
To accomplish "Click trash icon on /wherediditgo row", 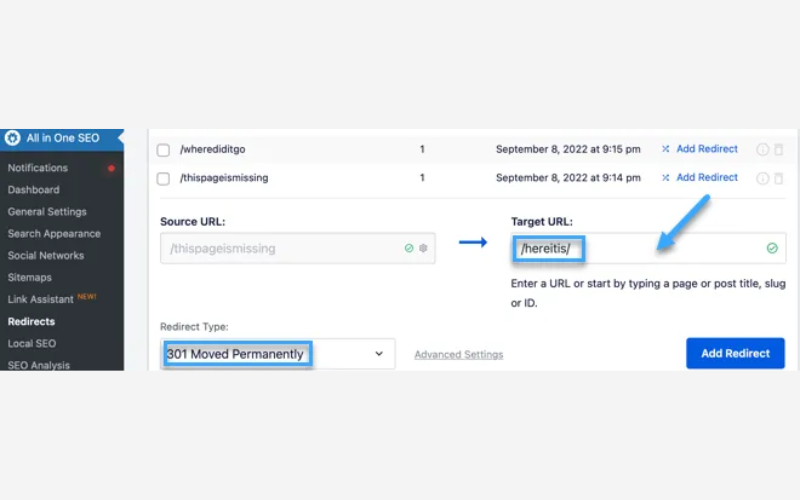I will tap(779, 150).
